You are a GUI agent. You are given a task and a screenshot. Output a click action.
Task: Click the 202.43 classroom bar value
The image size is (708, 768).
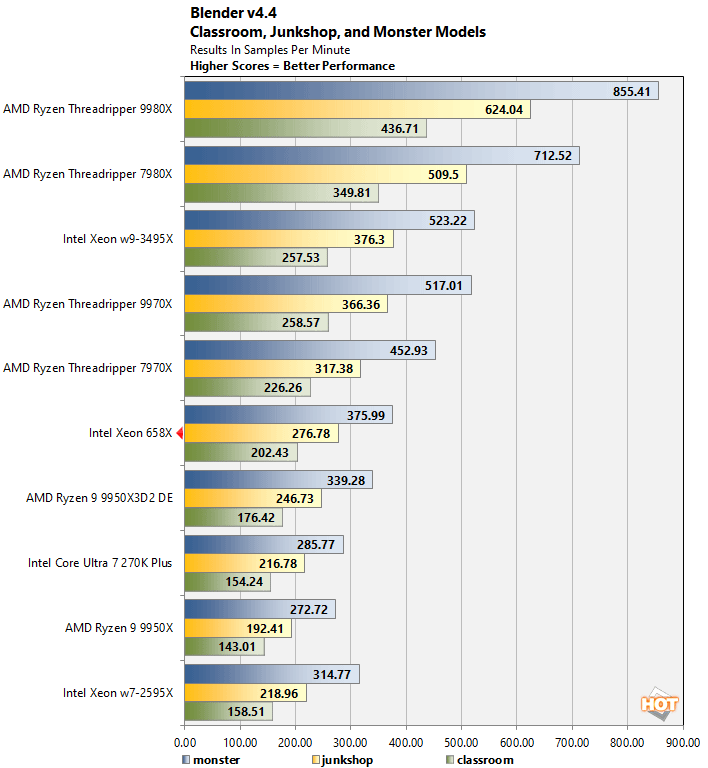pos(270,453)
